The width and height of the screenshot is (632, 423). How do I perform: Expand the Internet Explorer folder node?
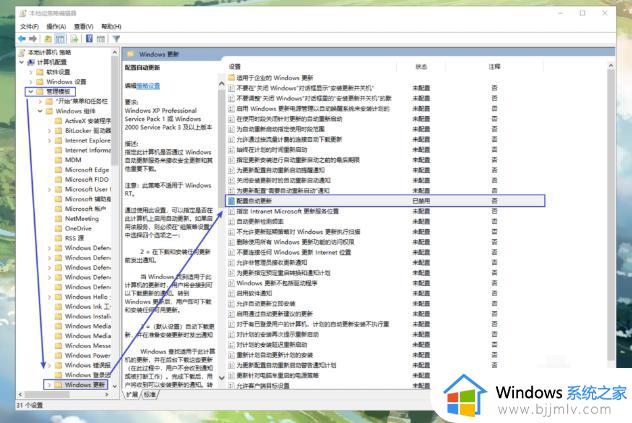[x=50, y=140]
